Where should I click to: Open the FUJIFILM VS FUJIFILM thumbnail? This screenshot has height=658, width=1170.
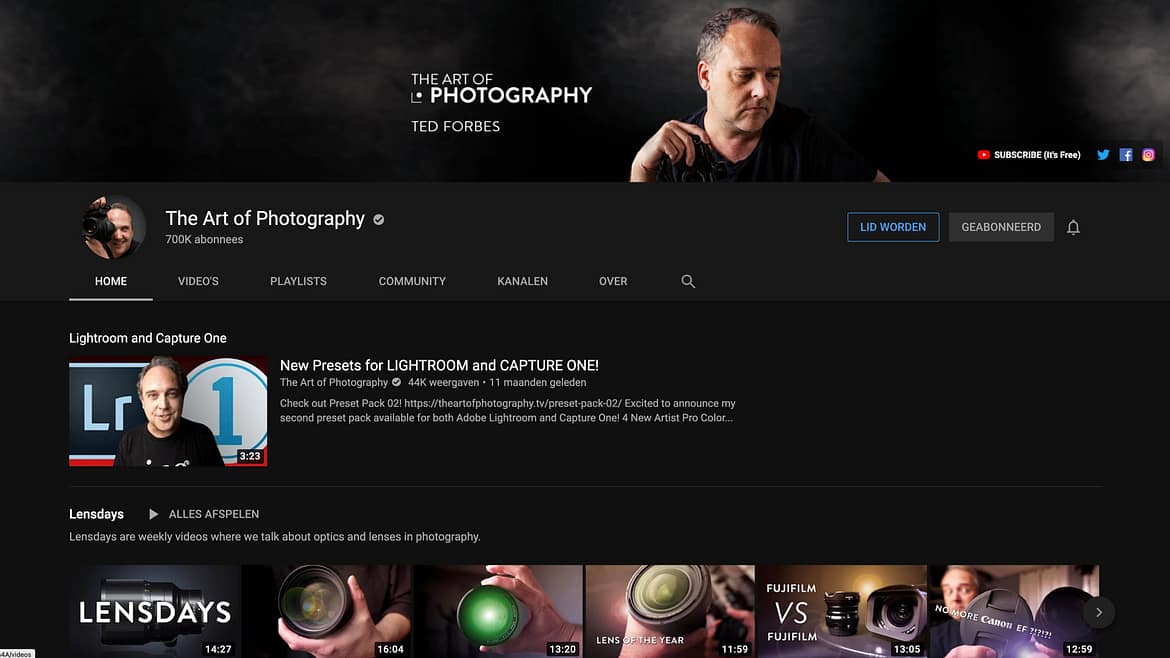pos(842,612)
